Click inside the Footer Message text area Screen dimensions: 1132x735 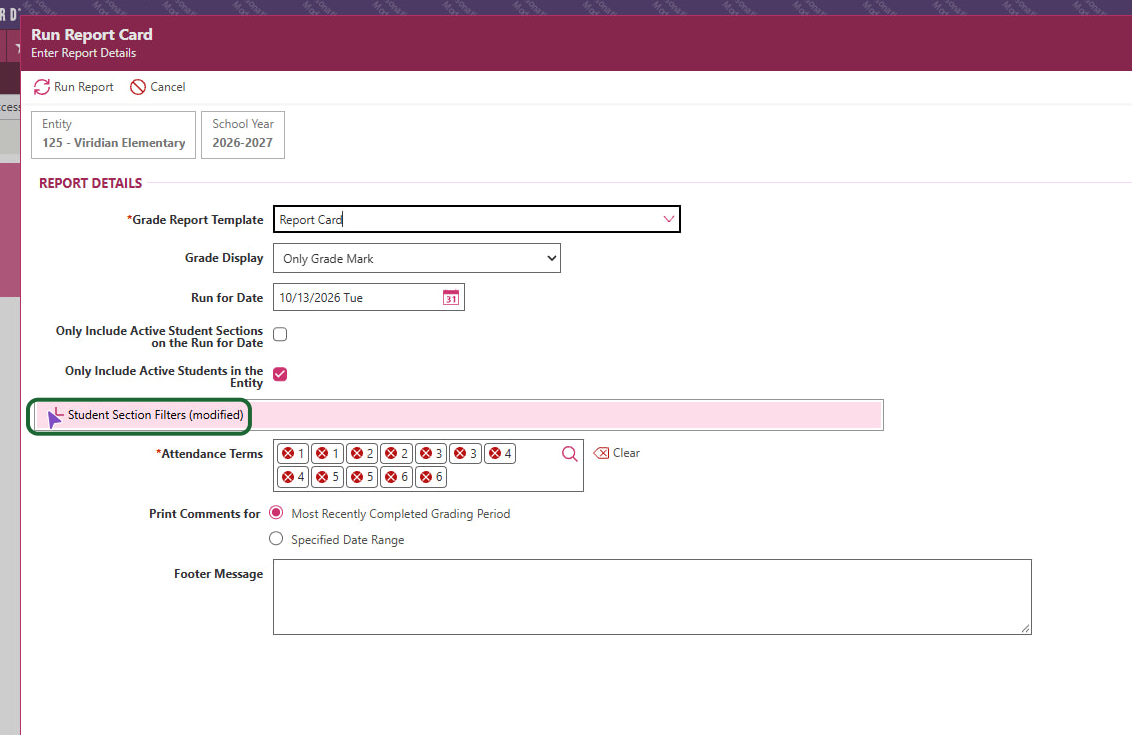point(652,597)
